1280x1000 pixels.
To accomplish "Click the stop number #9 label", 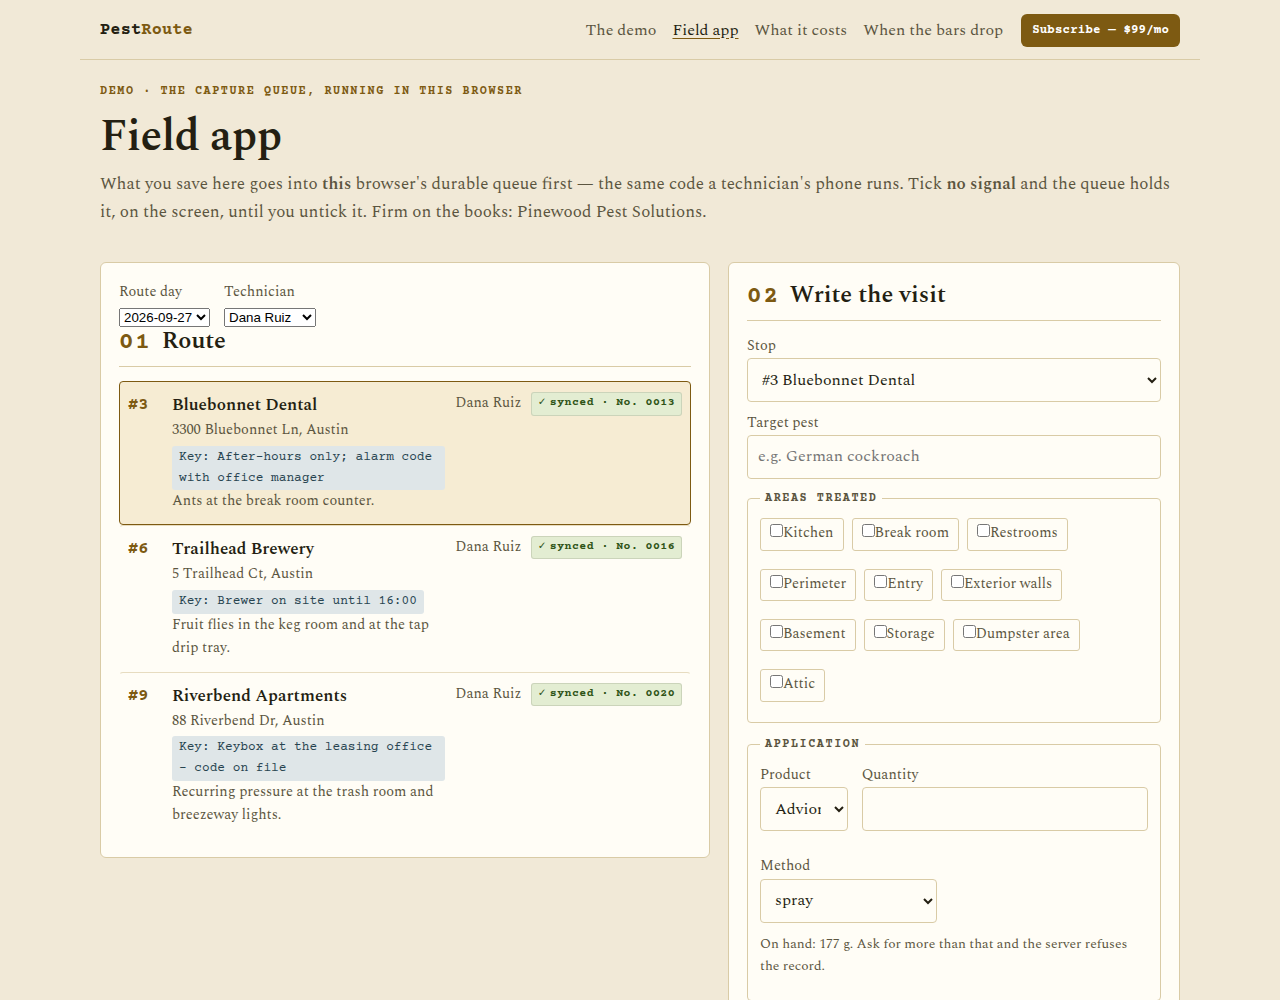I will coord(138,696).
